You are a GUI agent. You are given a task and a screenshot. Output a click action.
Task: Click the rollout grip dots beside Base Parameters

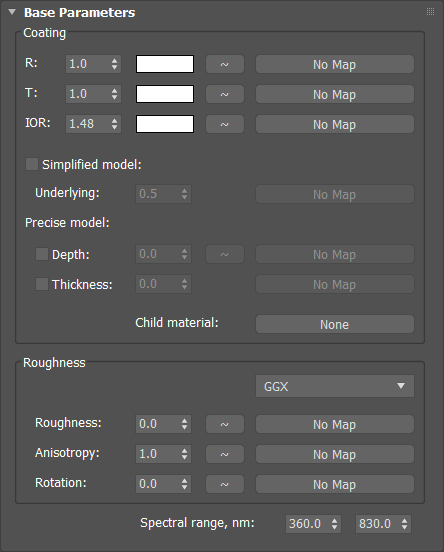click(430, 12)
